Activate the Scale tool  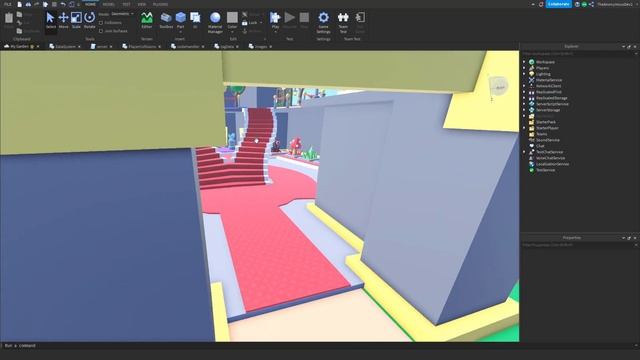pos(76,20)
